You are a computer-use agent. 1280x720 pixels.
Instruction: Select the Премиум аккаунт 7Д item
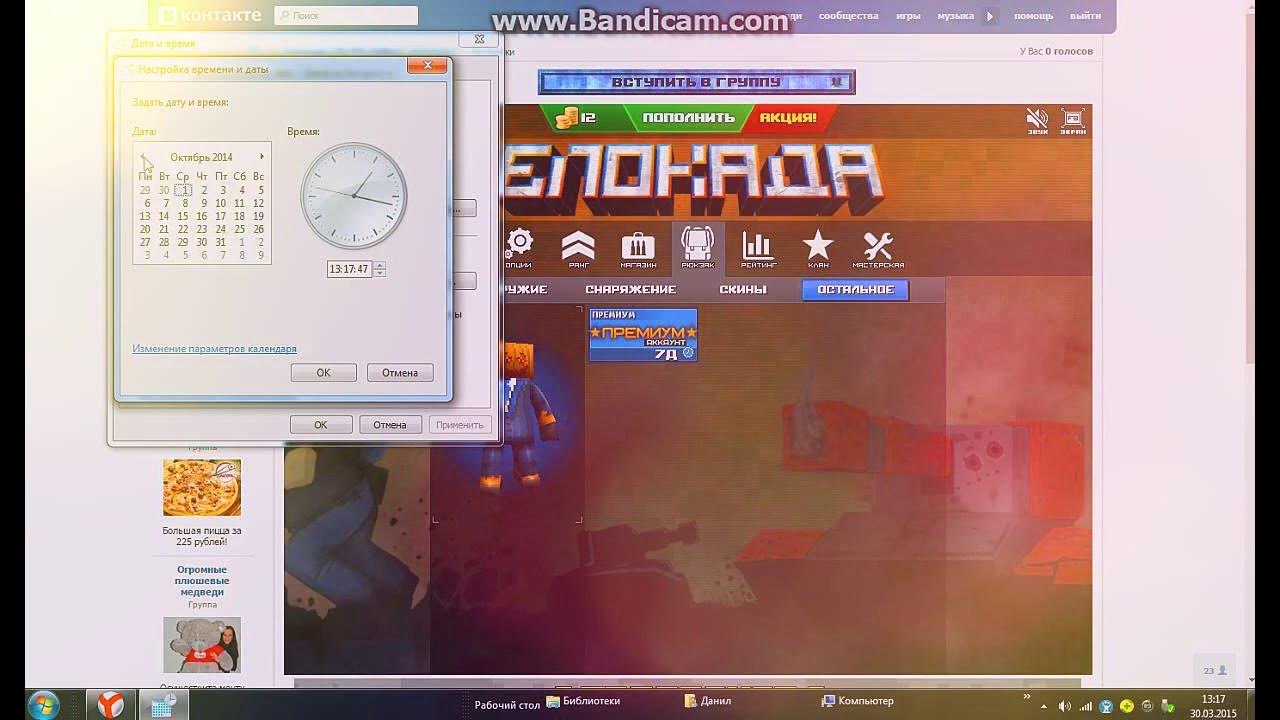[x=643, y=335]
